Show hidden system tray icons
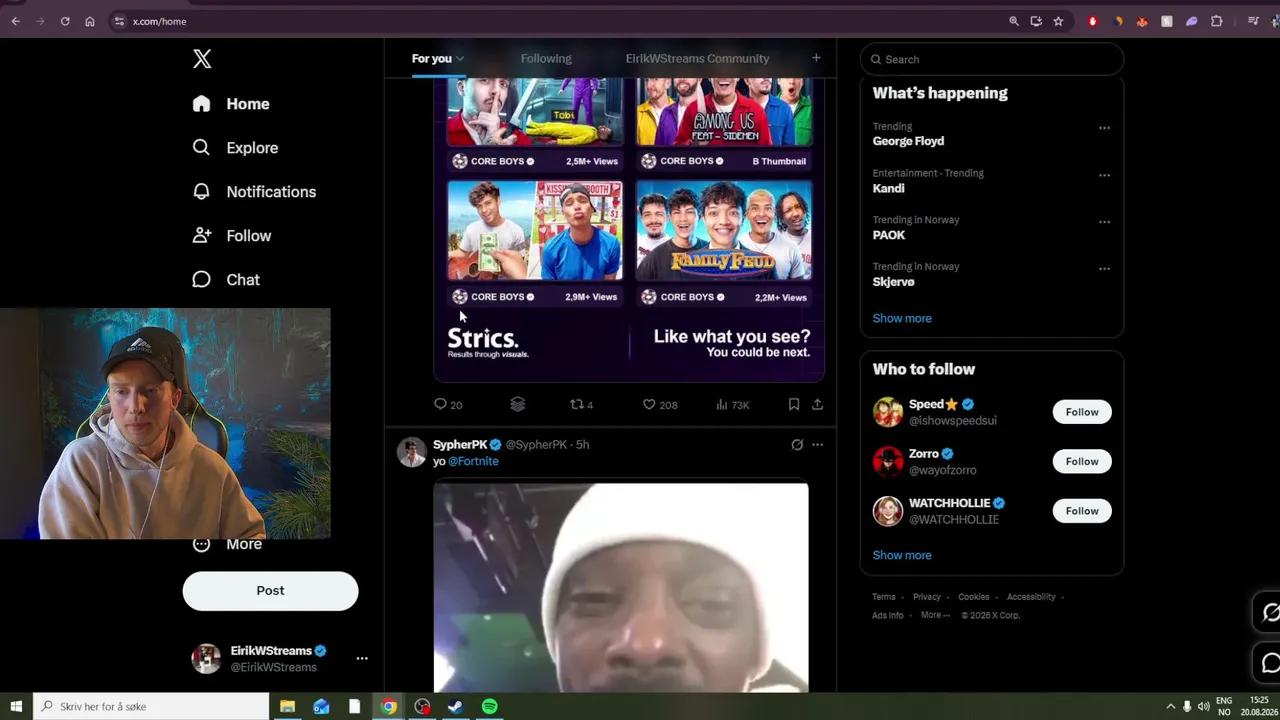Viewport: 1280px width, 720px height. [x=1171, y=706]
